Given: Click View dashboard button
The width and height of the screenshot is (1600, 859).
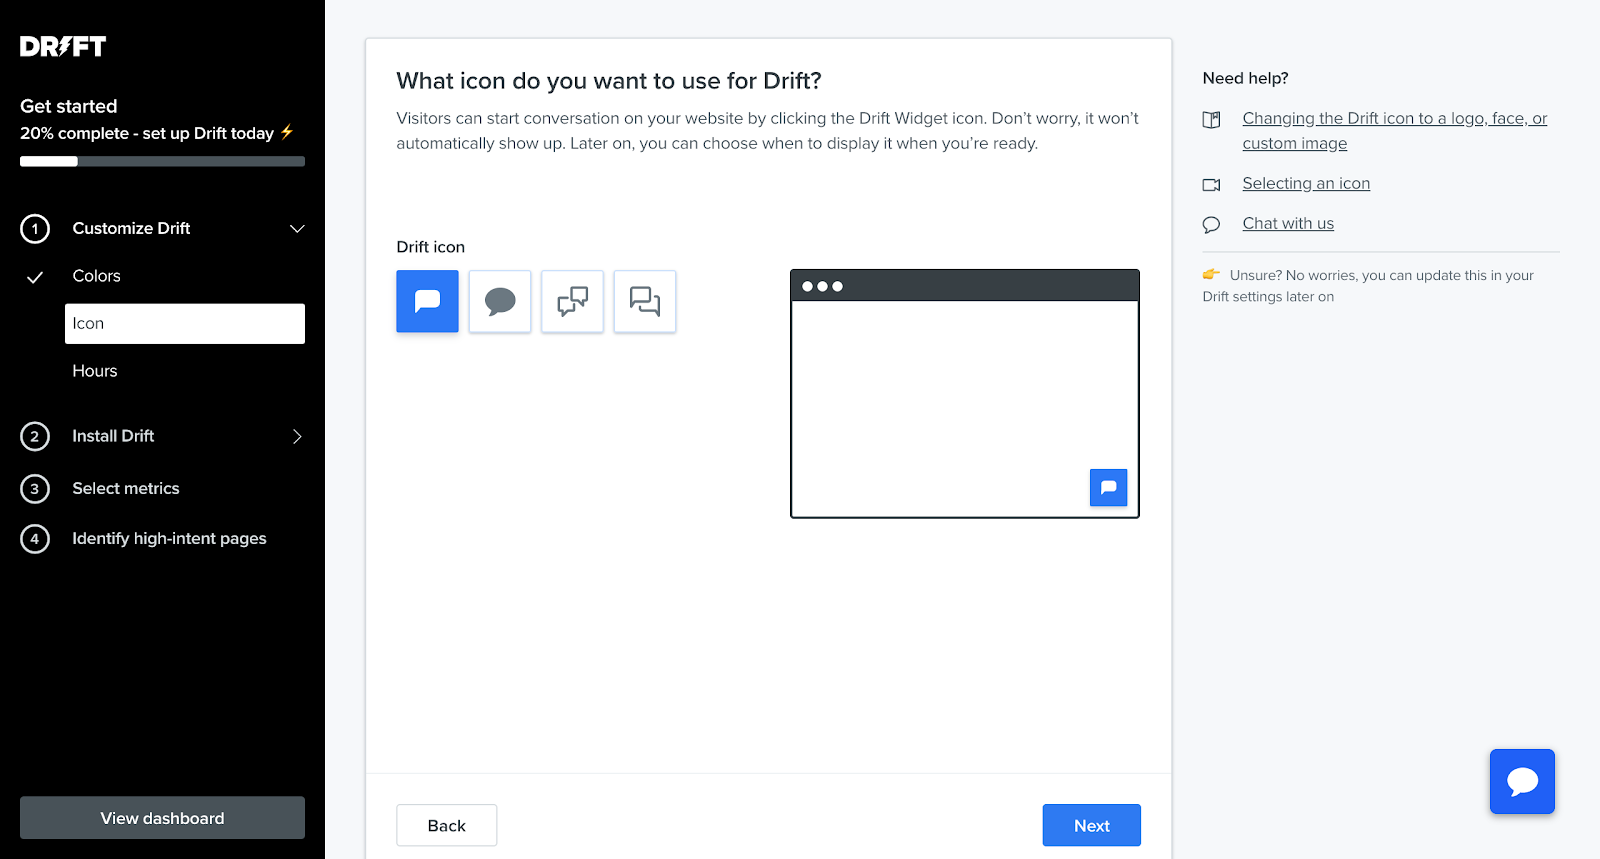Looking at the screenshot, I should 162,818.
